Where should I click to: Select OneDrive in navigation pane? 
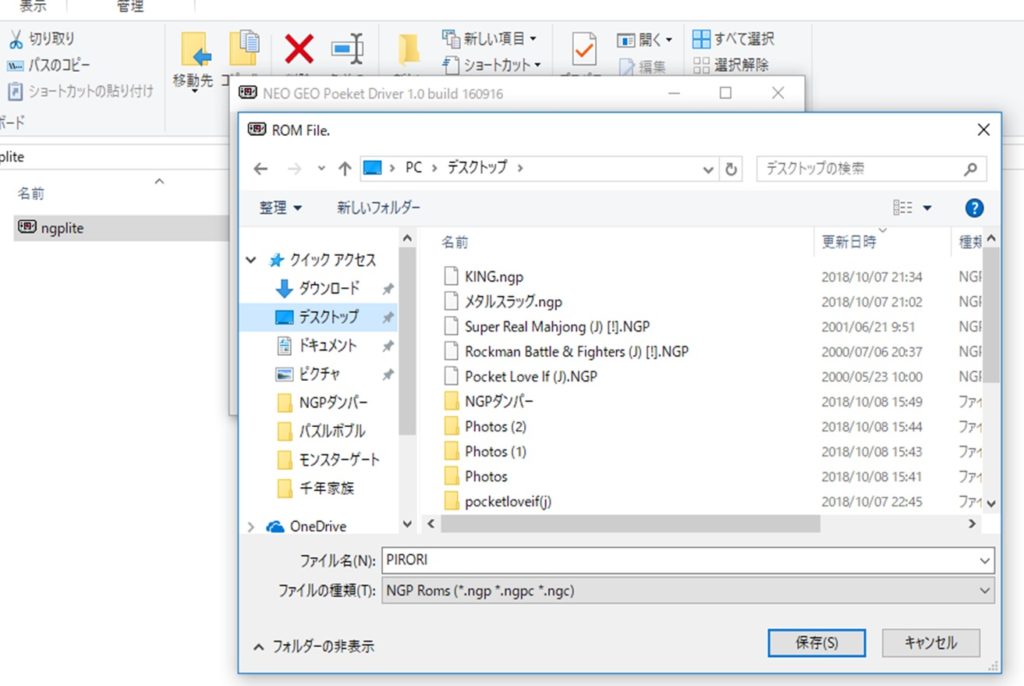tap(318, 527)
